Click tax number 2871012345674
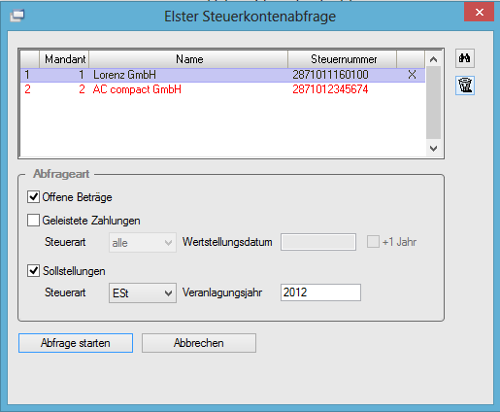The width and height of the screenshot is (500, 412). pyautogui.click(x=330, y=89)
